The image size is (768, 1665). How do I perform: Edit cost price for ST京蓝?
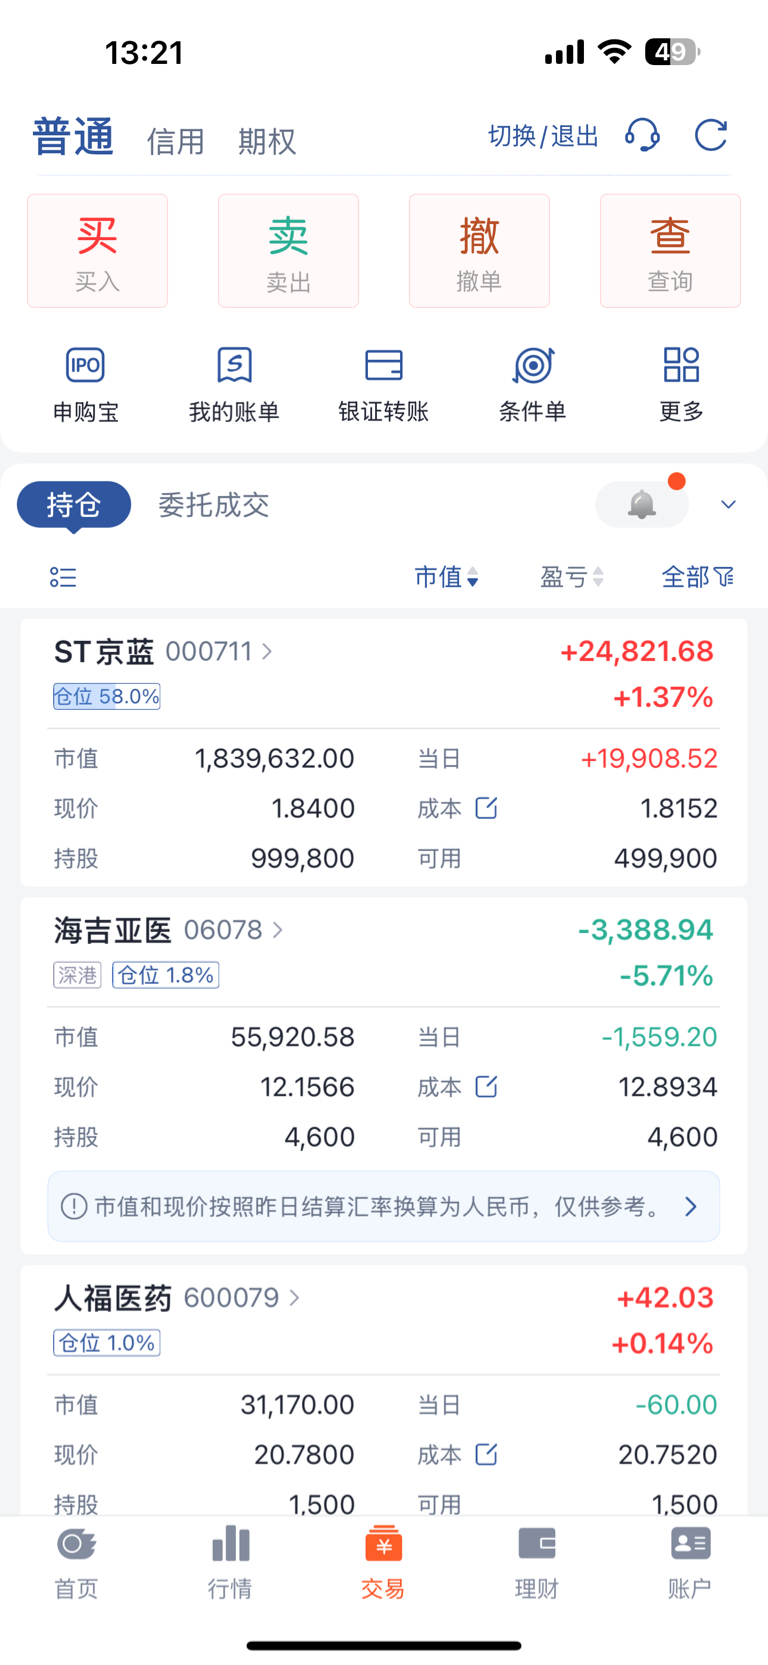tap(486, 808)
